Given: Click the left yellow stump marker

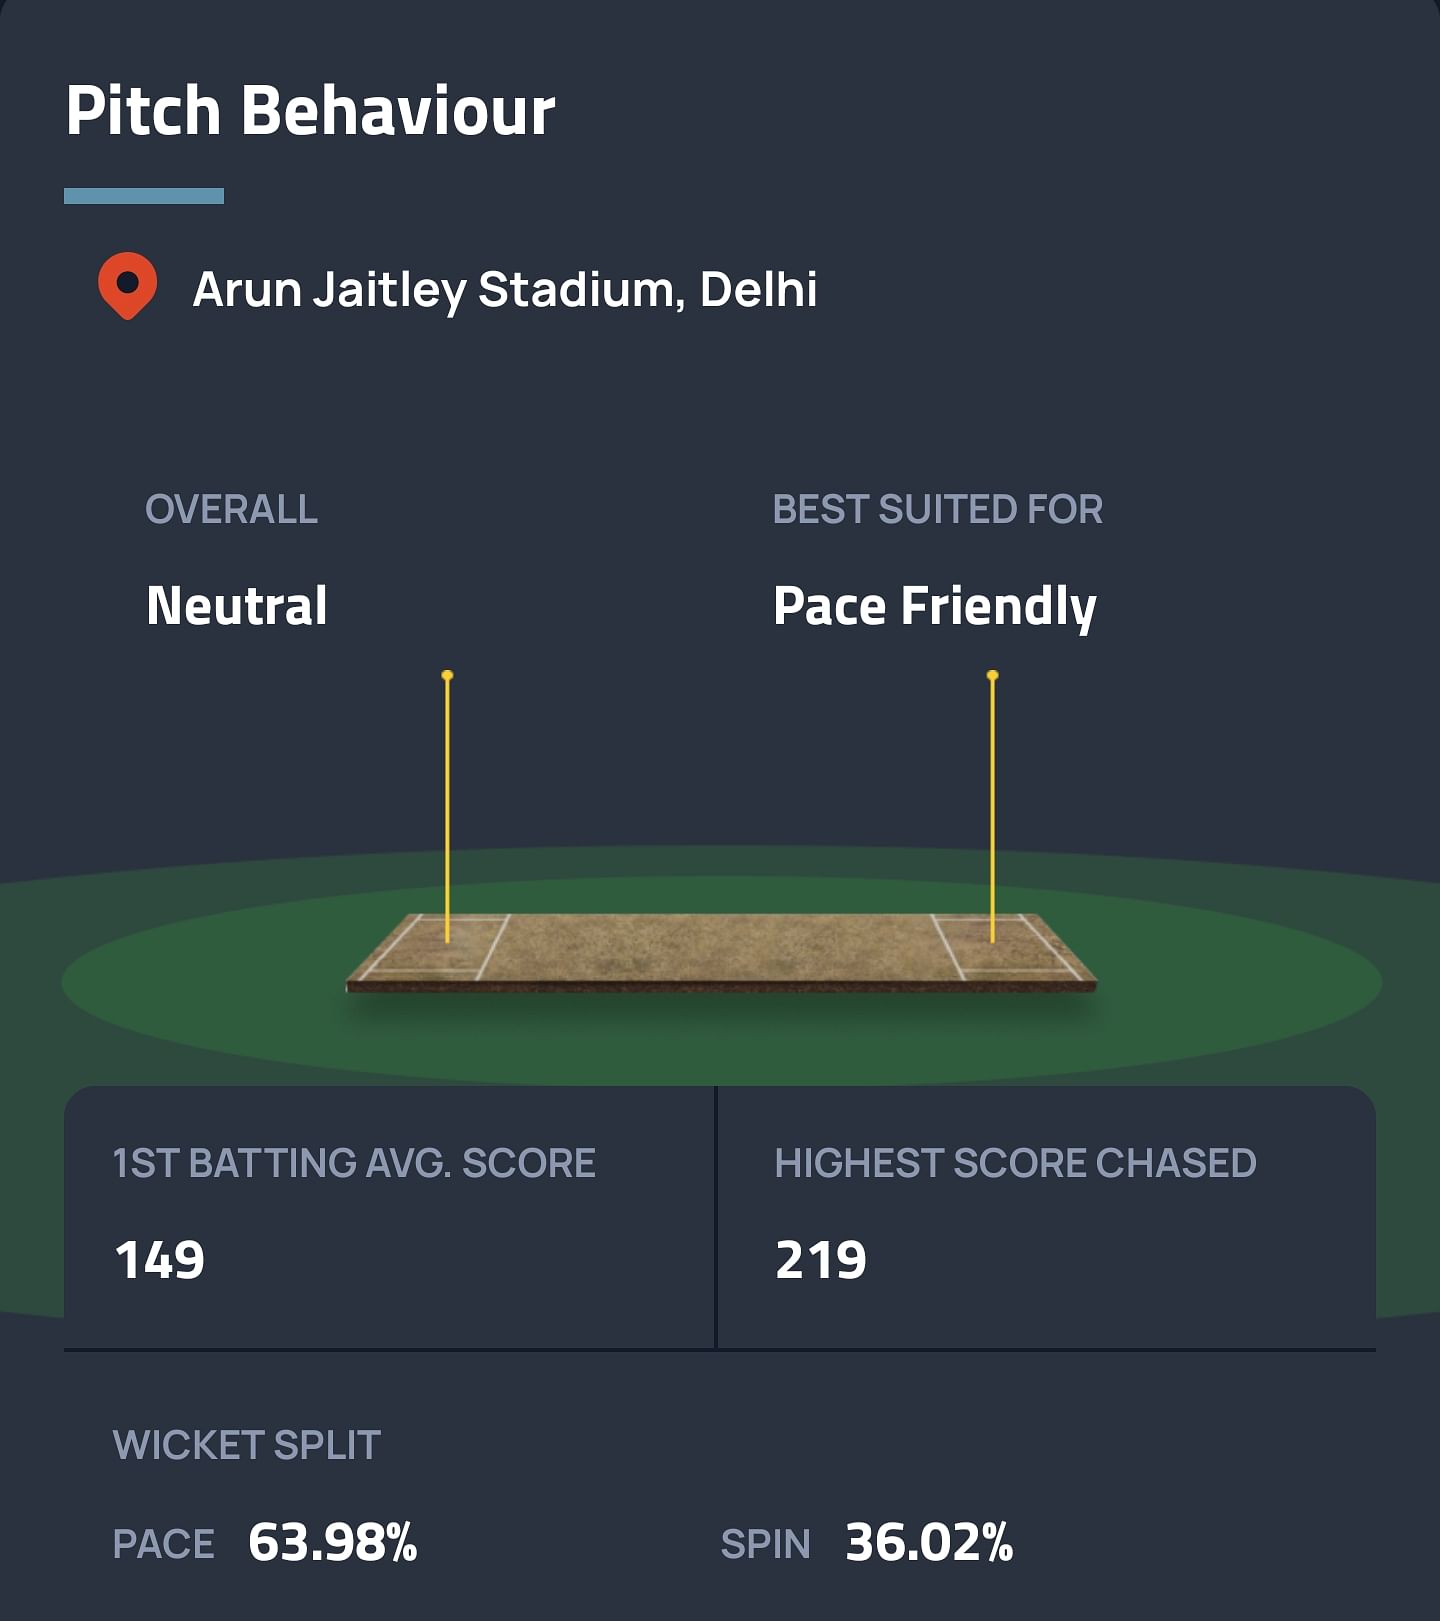Looking at the screenshot, I should pos(447,805).
